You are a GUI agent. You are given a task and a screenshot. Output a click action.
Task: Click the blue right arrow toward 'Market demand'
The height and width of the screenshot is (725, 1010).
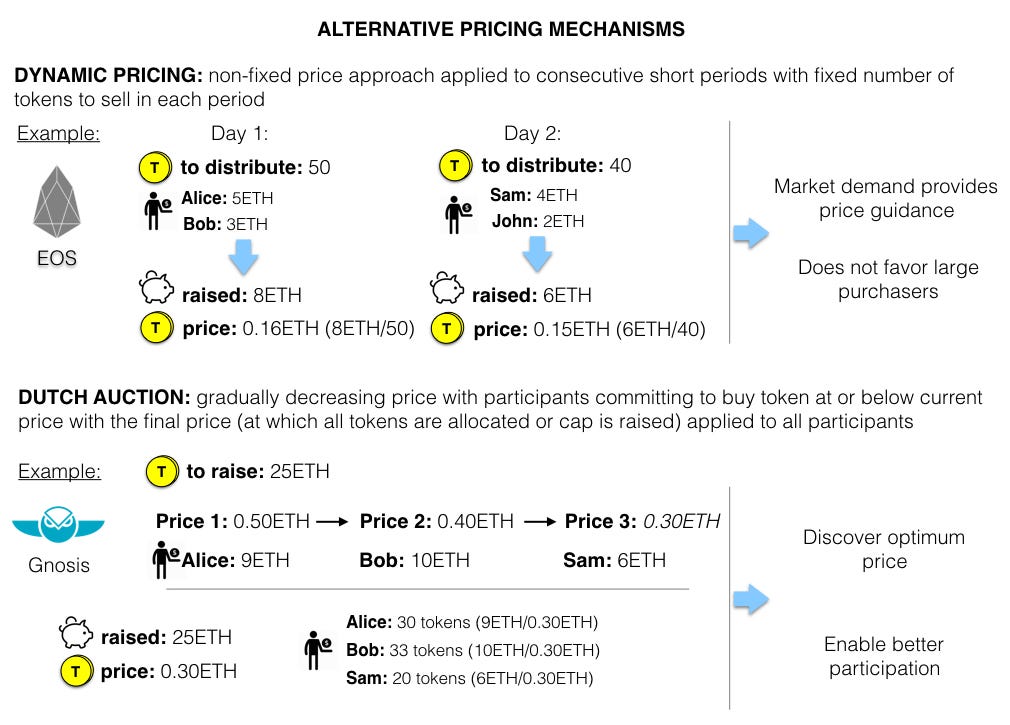coord(751,235)
